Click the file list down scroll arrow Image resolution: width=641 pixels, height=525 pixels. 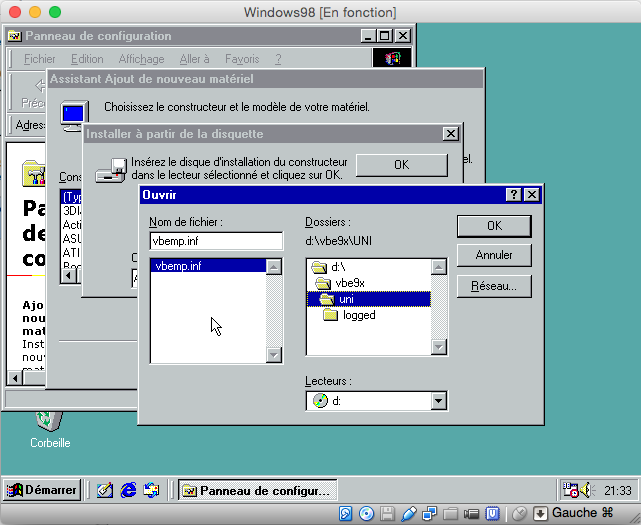click(x=273, y=354)
